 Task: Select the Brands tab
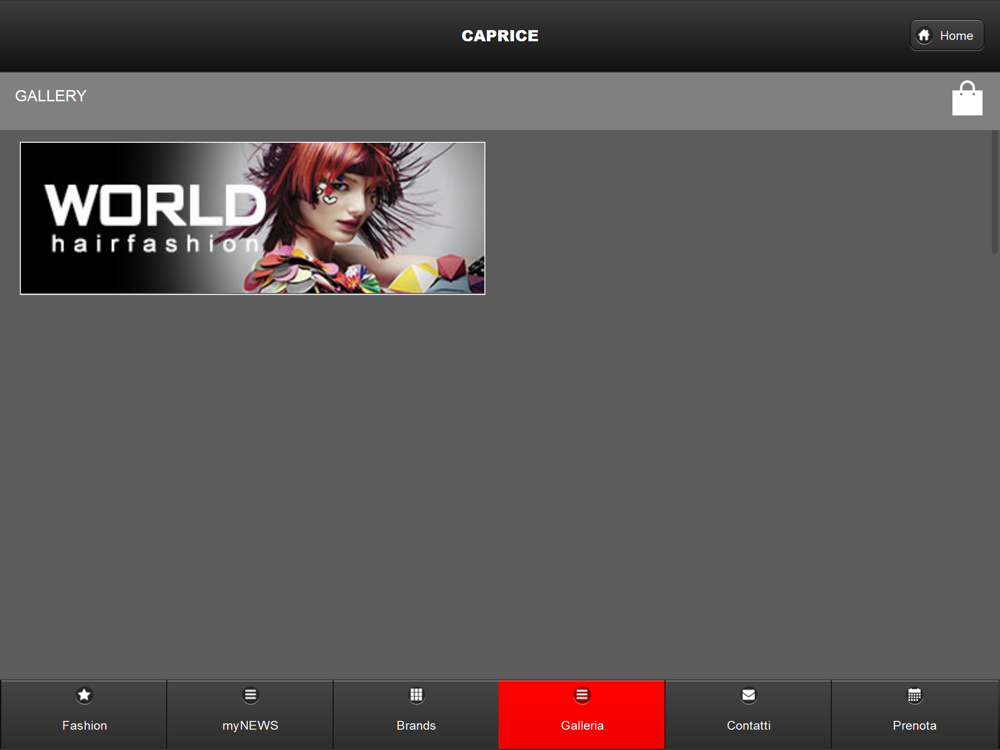tap(416, 714)
